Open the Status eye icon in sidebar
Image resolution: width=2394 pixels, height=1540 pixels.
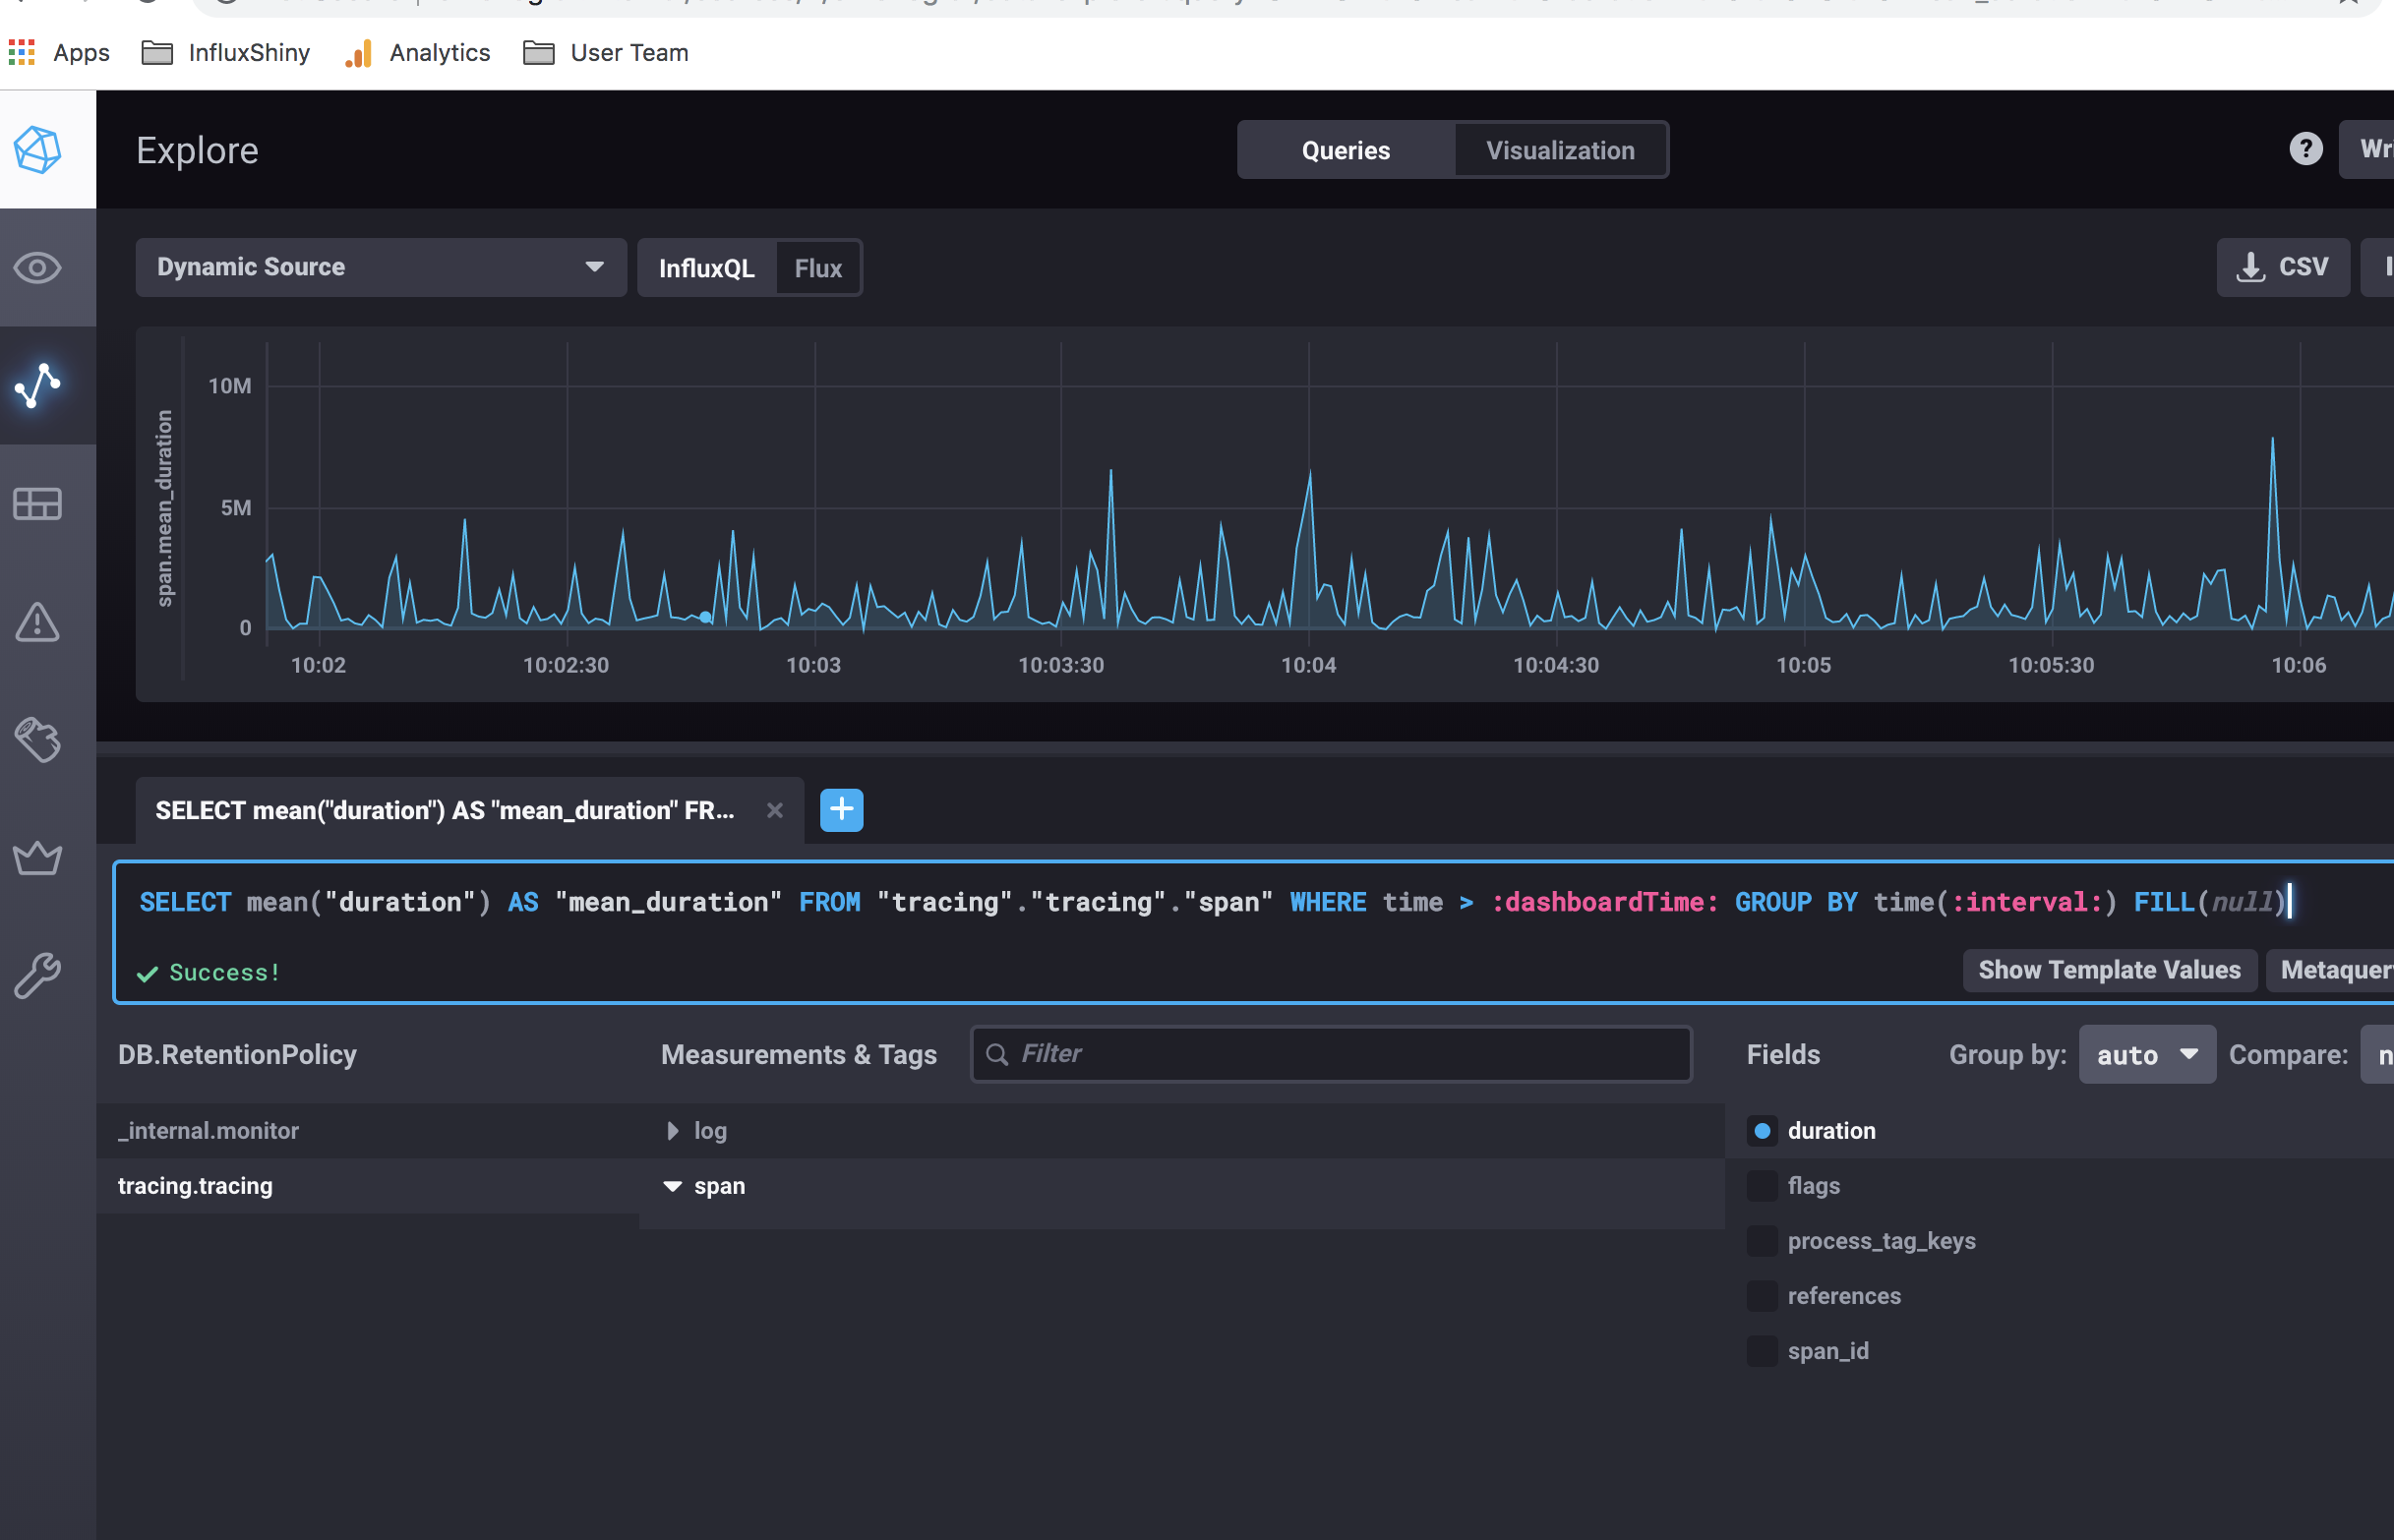(x=38, y=267)
